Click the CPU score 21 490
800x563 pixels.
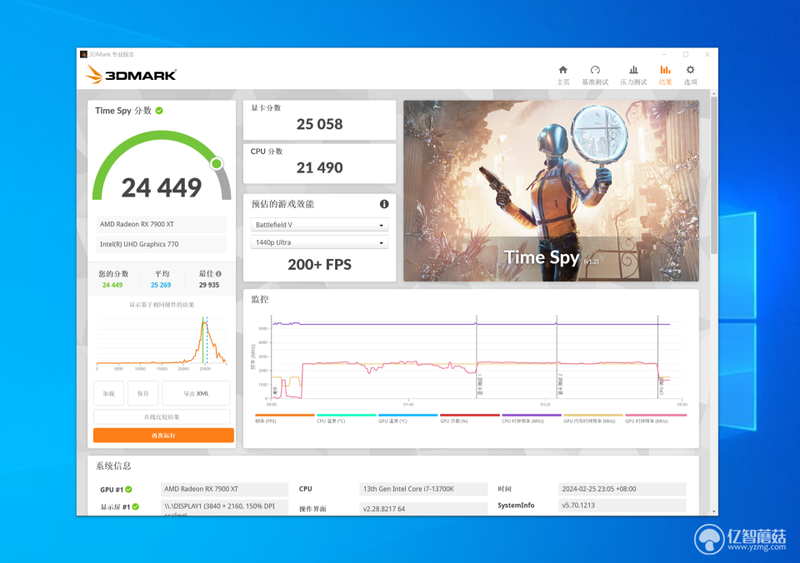point(319,167)
